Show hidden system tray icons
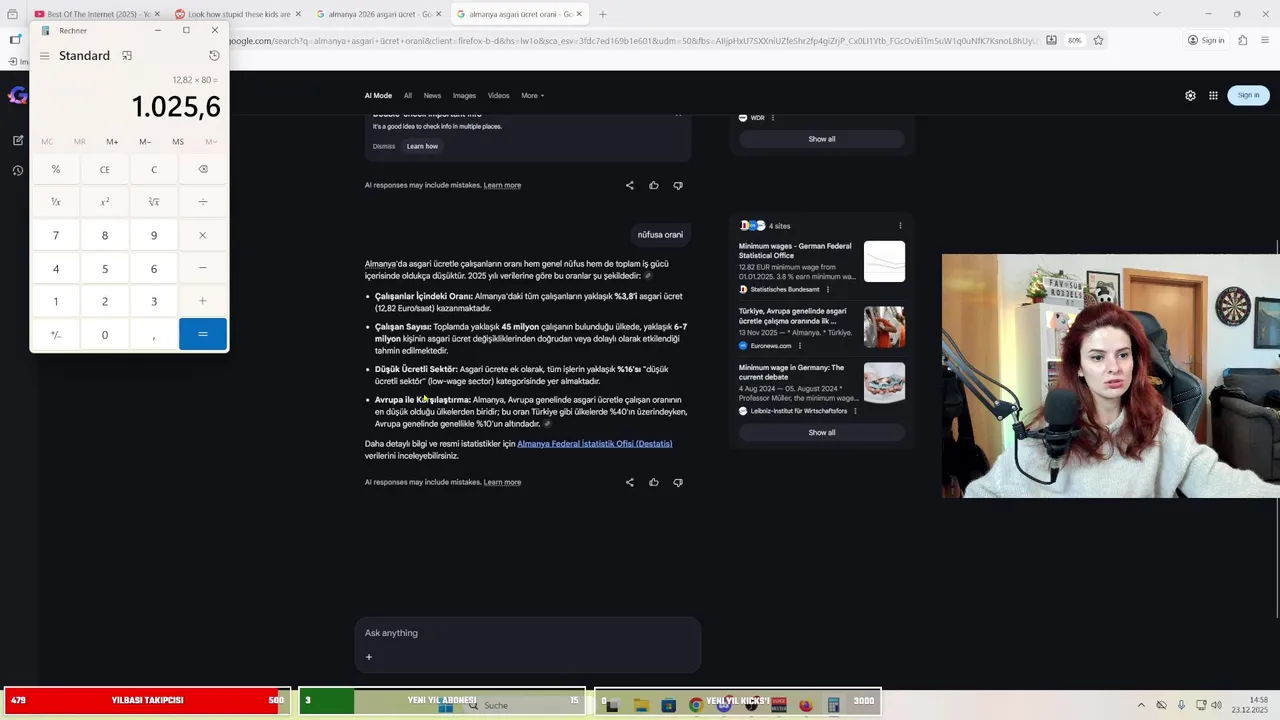 pos(1141,705)
